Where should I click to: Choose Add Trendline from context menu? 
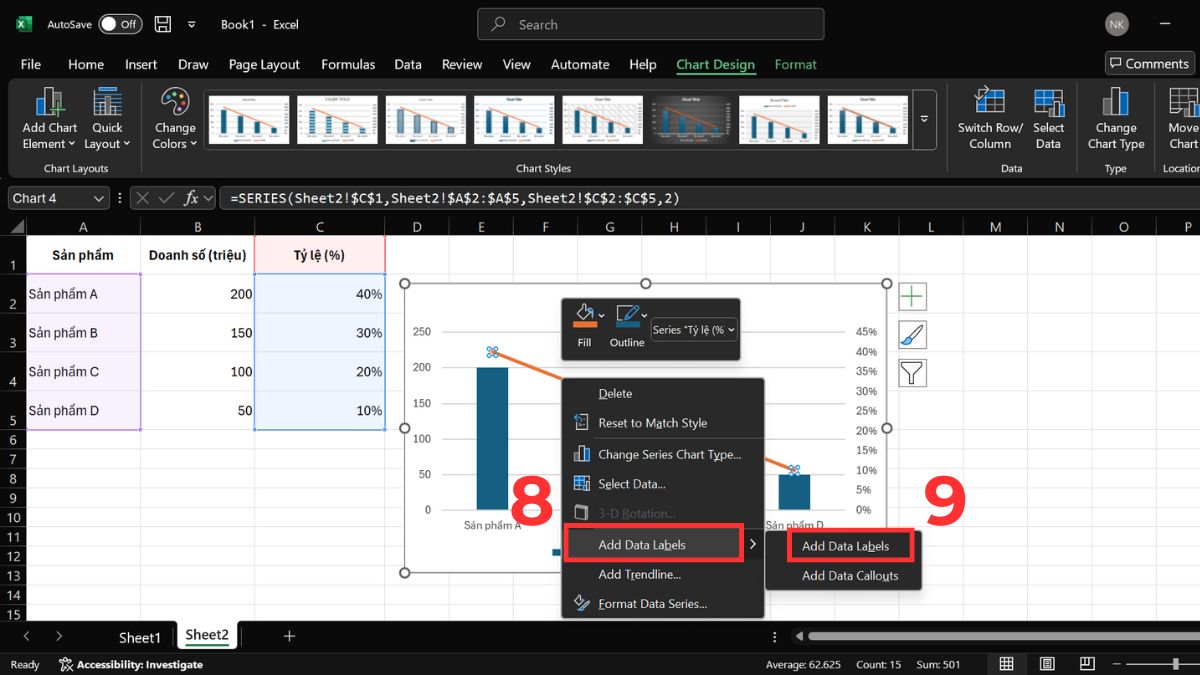click(639, 574)
